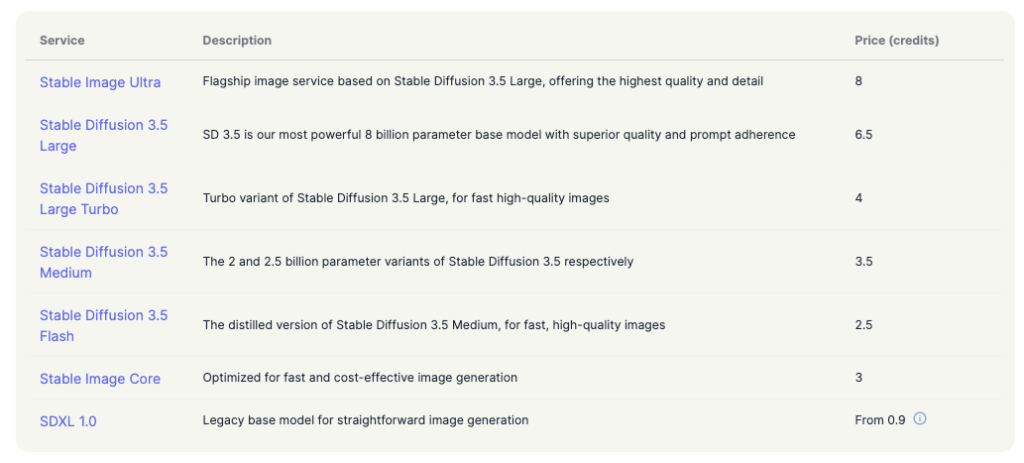
Task: Click the Service column header
Action: click(62, 40)
